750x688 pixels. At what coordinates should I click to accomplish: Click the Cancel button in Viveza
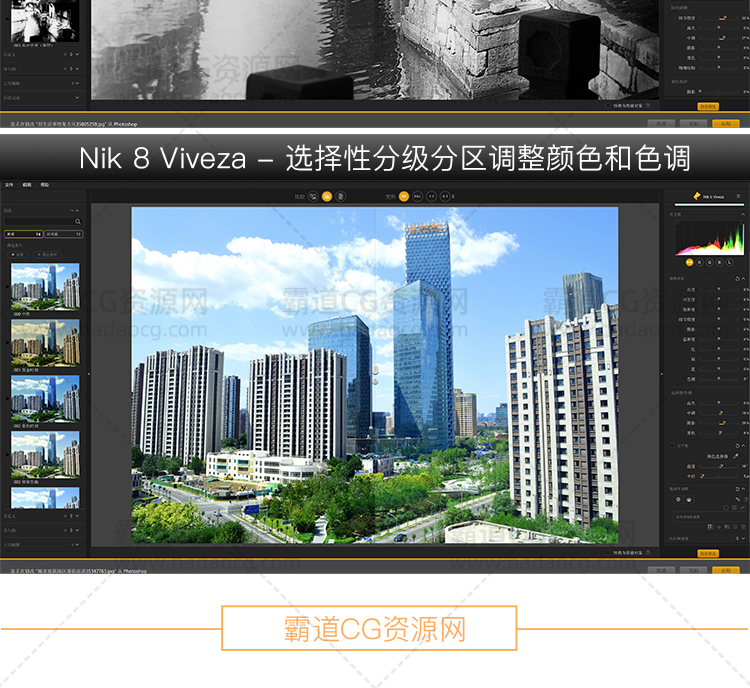pyautogui.click(x=661, y=570)
